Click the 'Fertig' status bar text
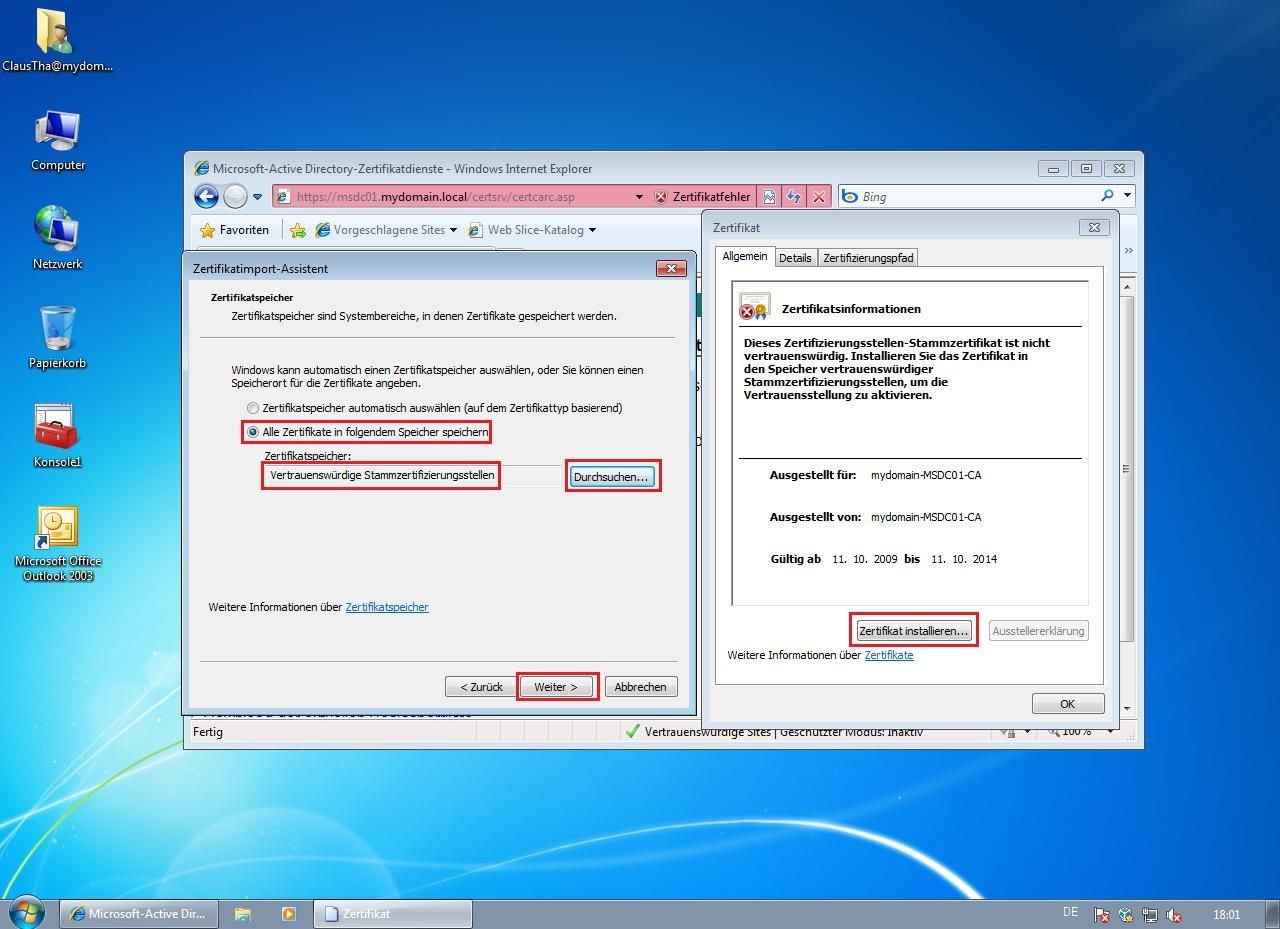The height and width of the screenshot is (929, 1280). (x=208, y=732)
